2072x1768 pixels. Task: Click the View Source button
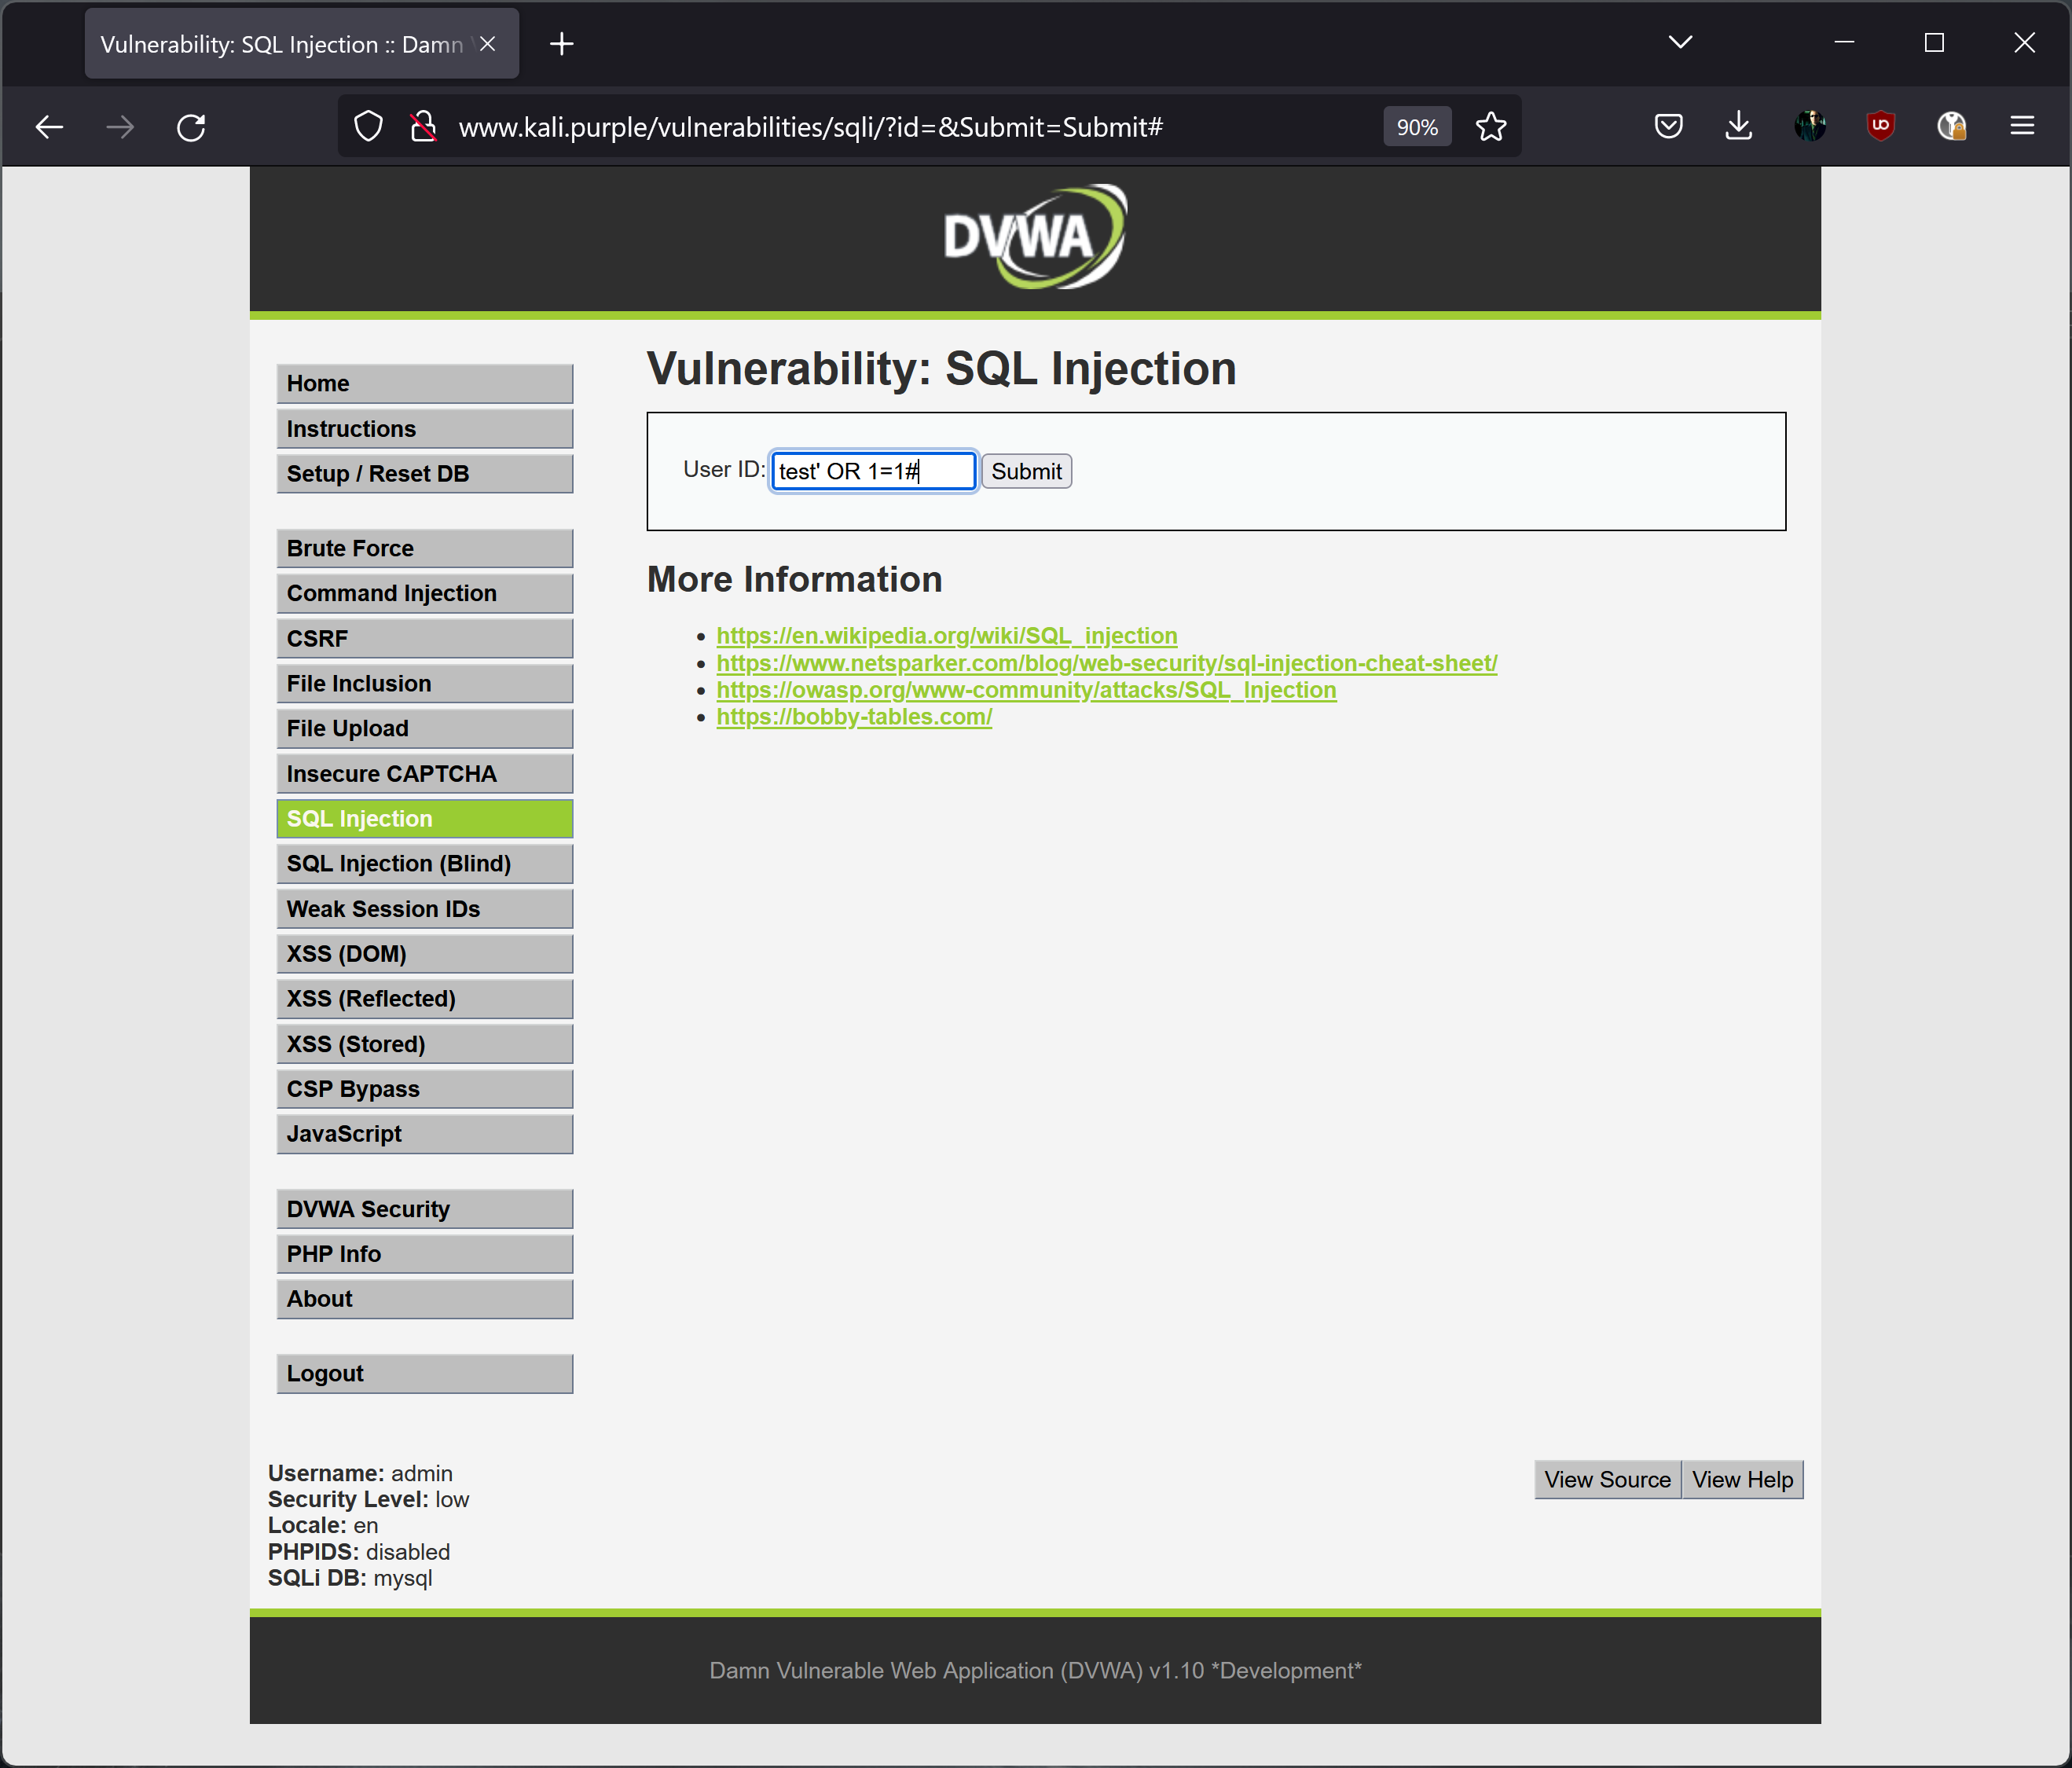(1606, 1479)
